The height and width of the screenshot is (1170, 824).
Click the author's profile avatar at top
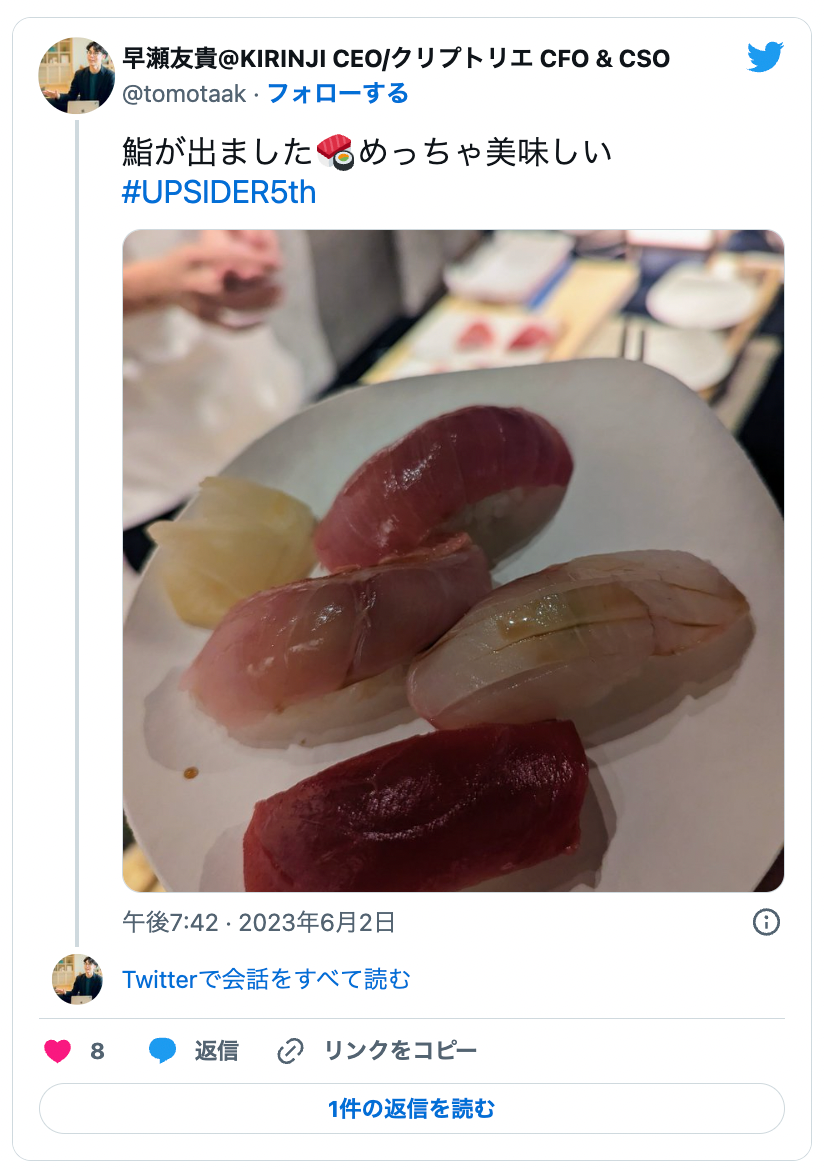(77, 76)
